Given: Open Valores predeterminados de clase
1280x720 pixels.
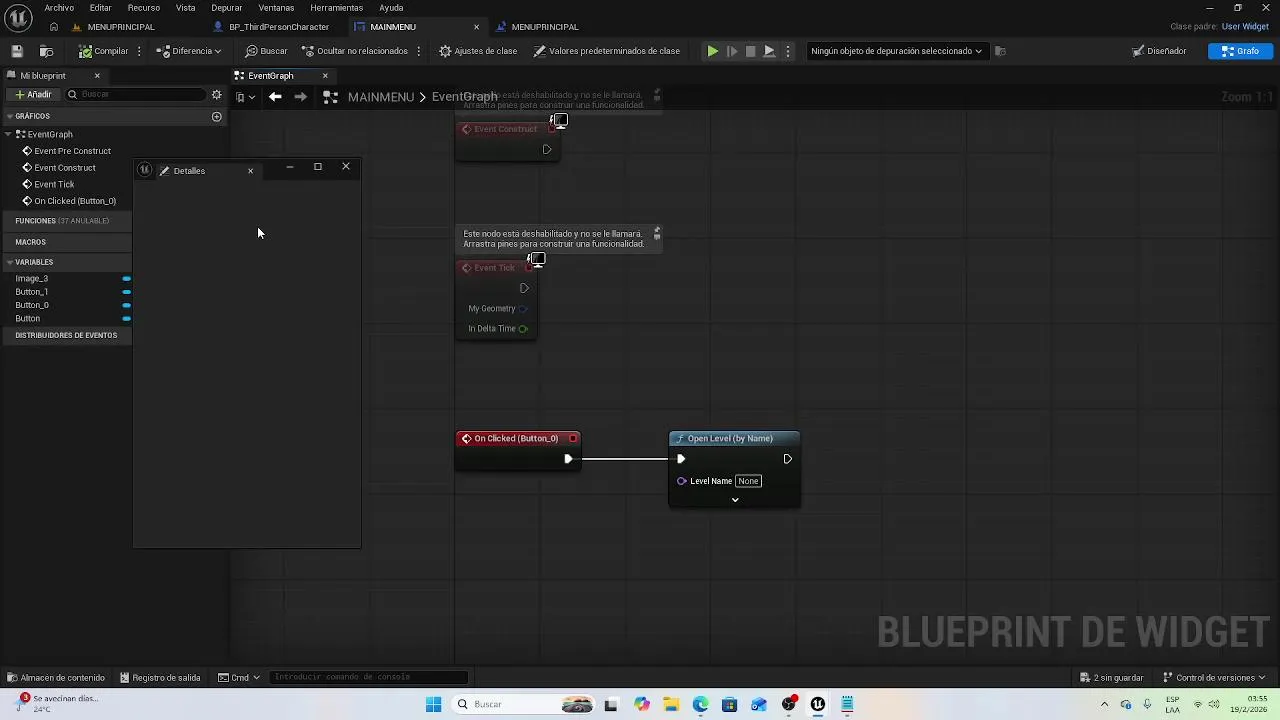Looking at the screenshot, I should coord(606,51).
